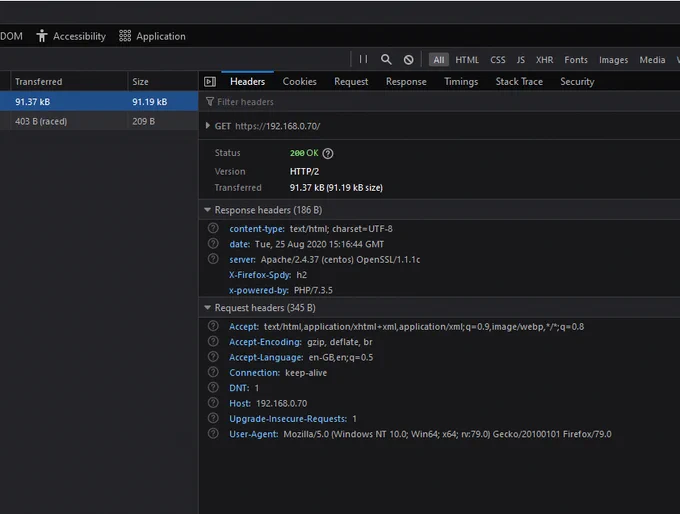Click the x-powered-by header name
The height and width of the screenshot is (514, 680).
point(258,290)
